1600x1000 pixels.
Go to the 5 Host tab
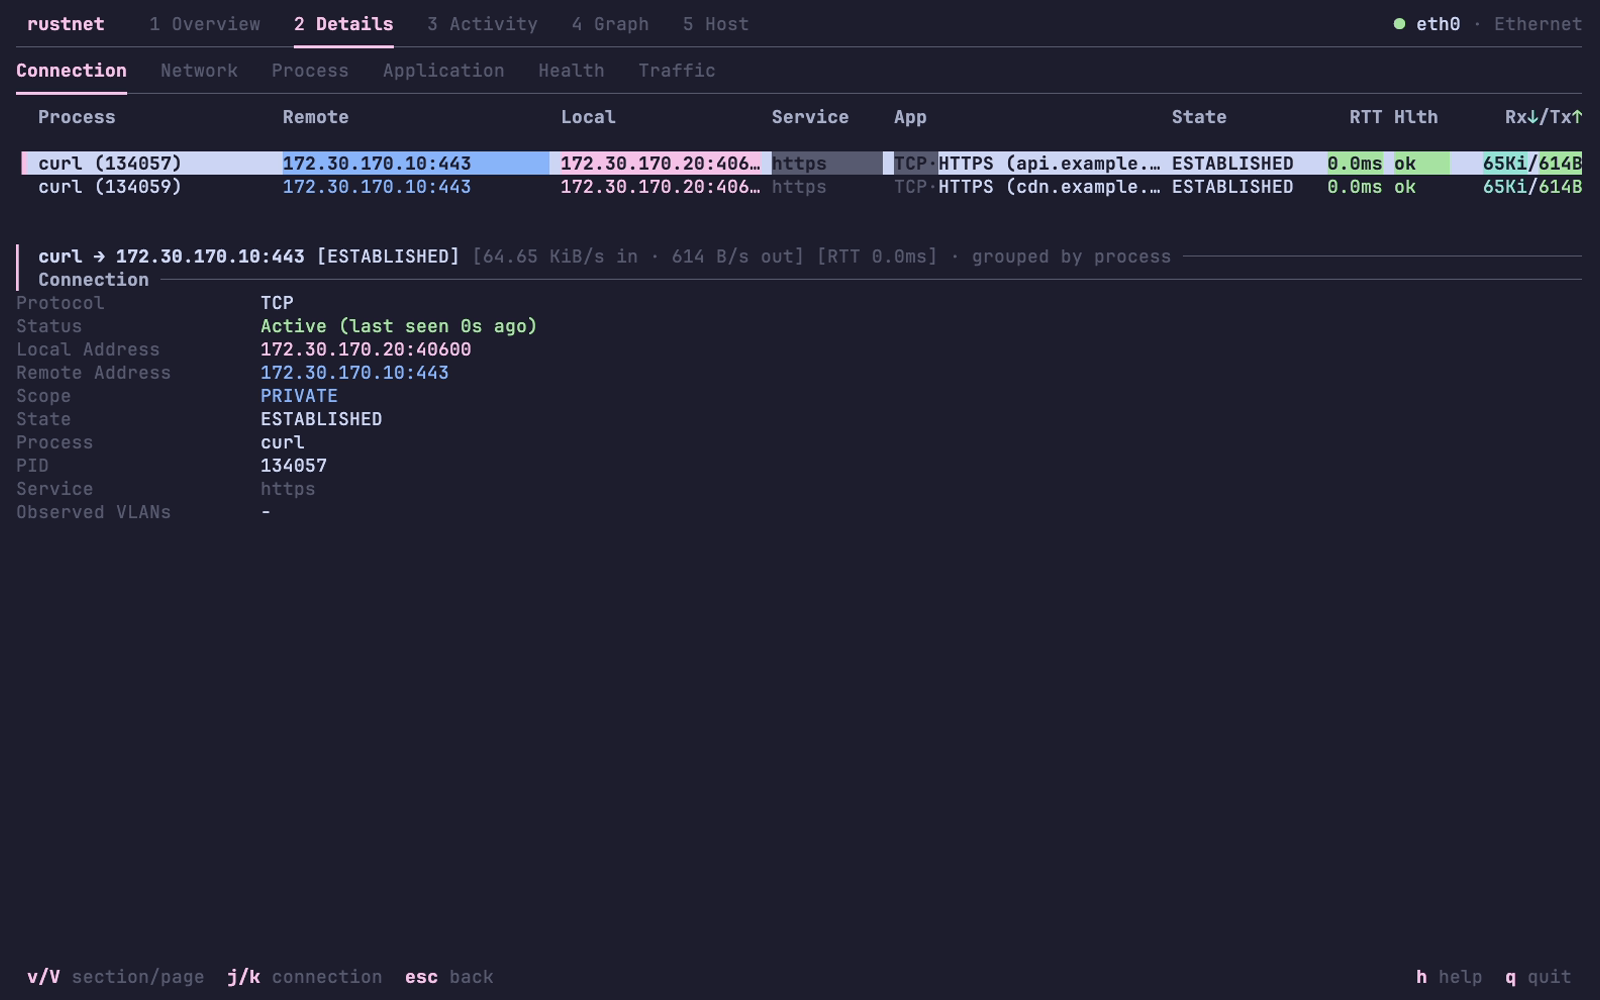715,24
